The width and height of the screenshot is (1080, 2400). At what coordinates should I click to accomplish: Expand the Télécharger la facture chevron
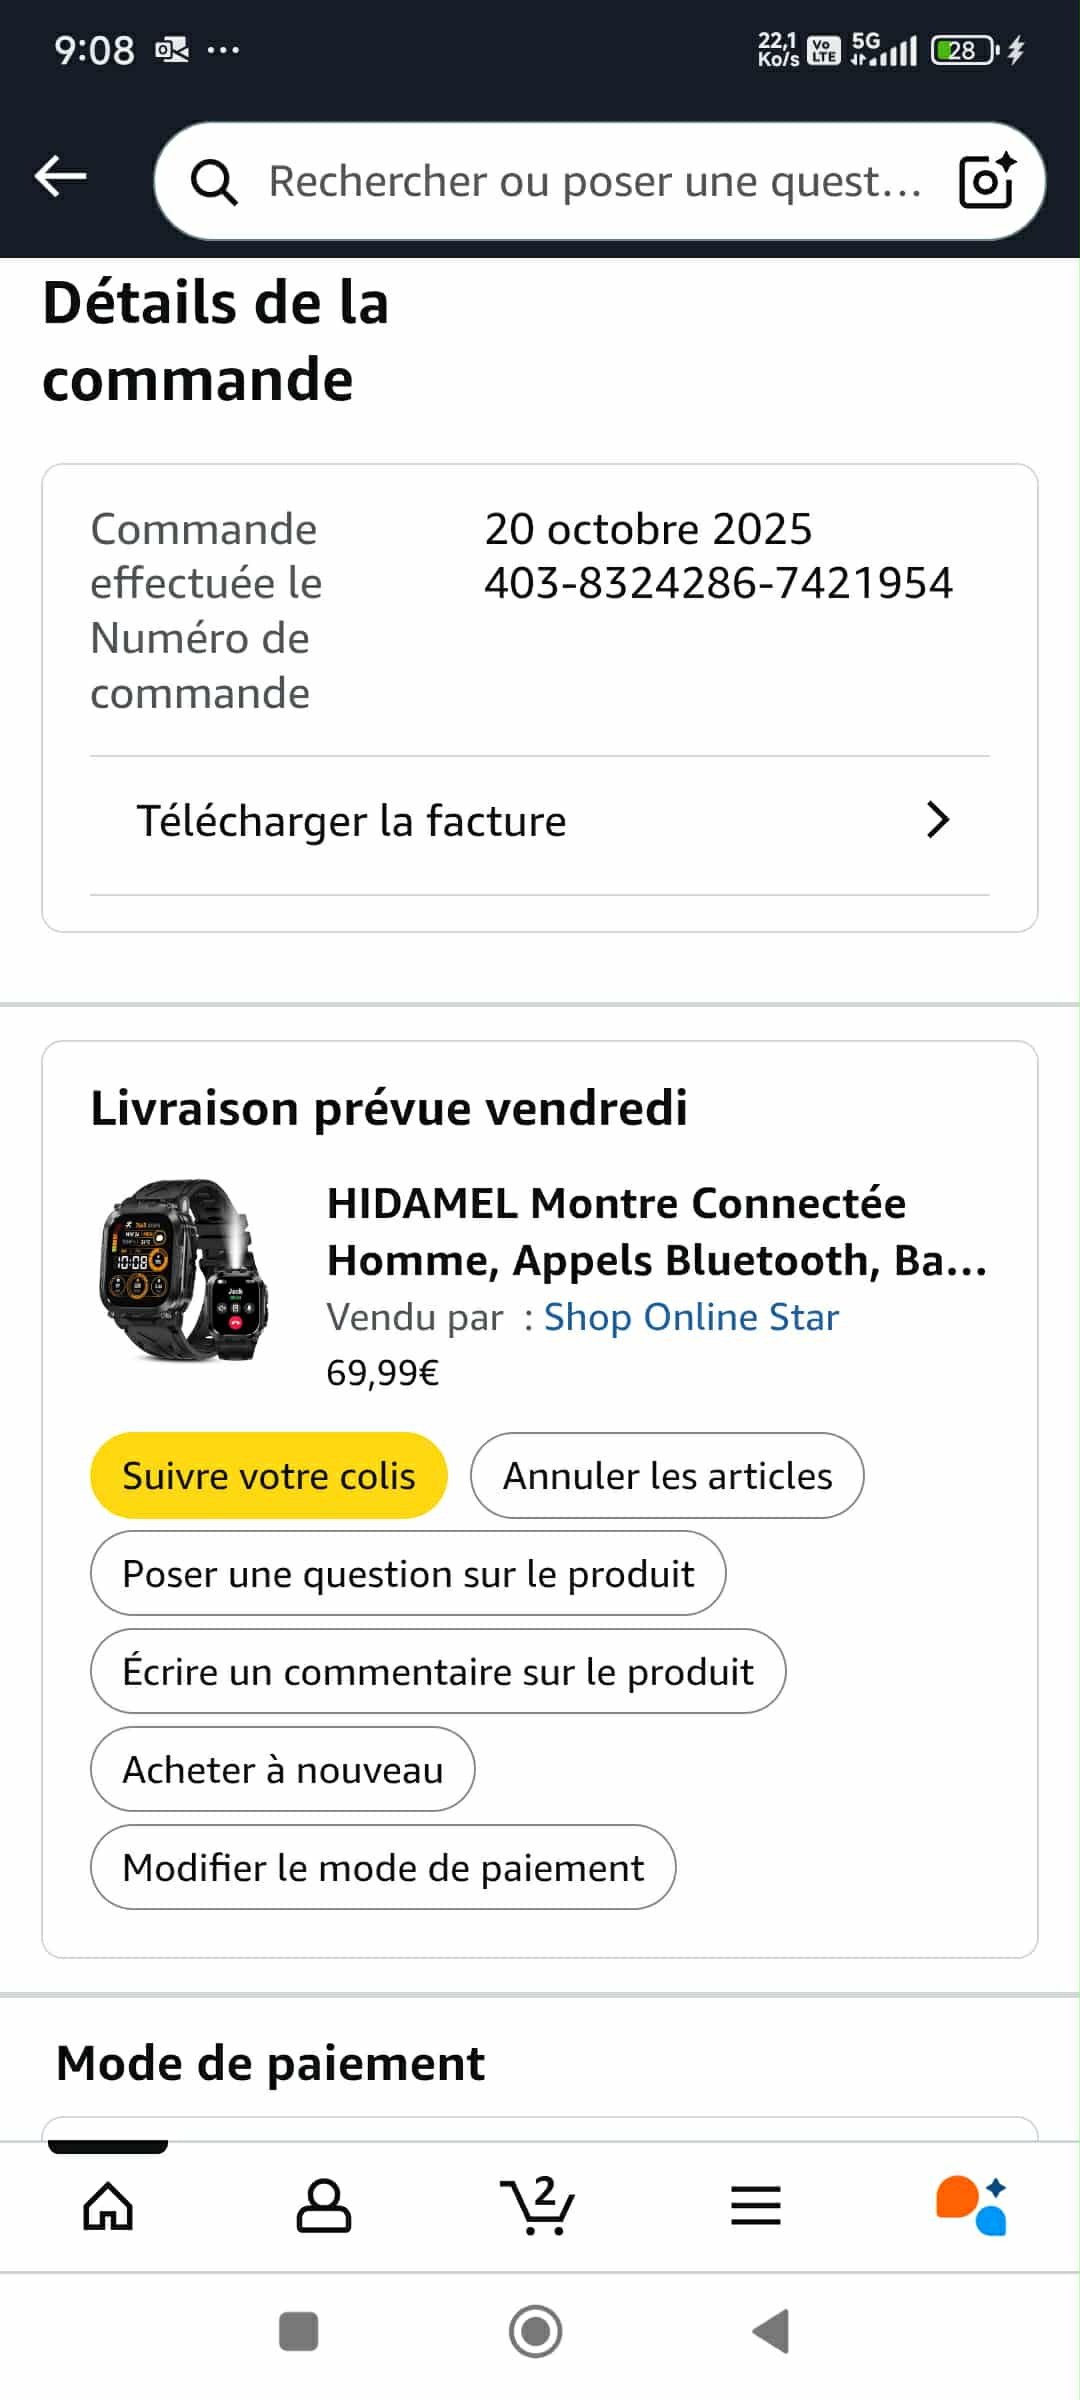point(937,820)
